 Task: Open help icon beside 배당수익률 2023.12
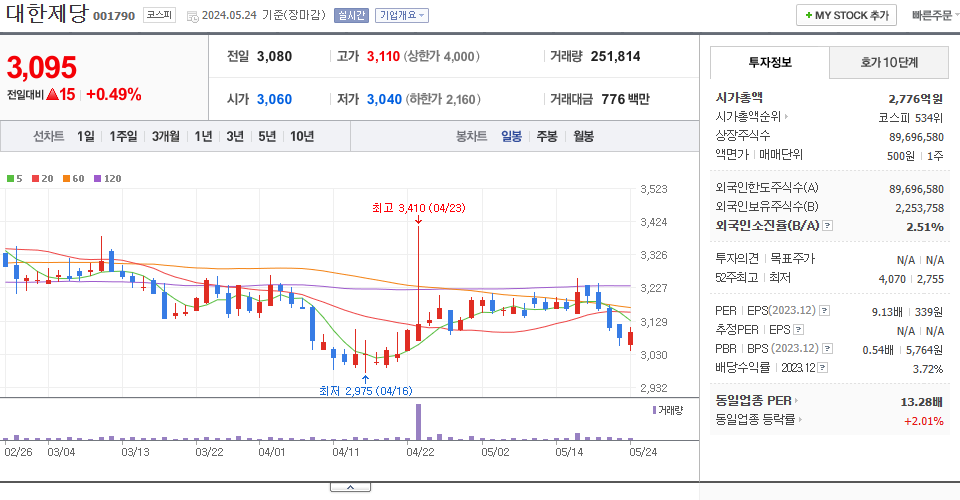click(x=823, y=368)
